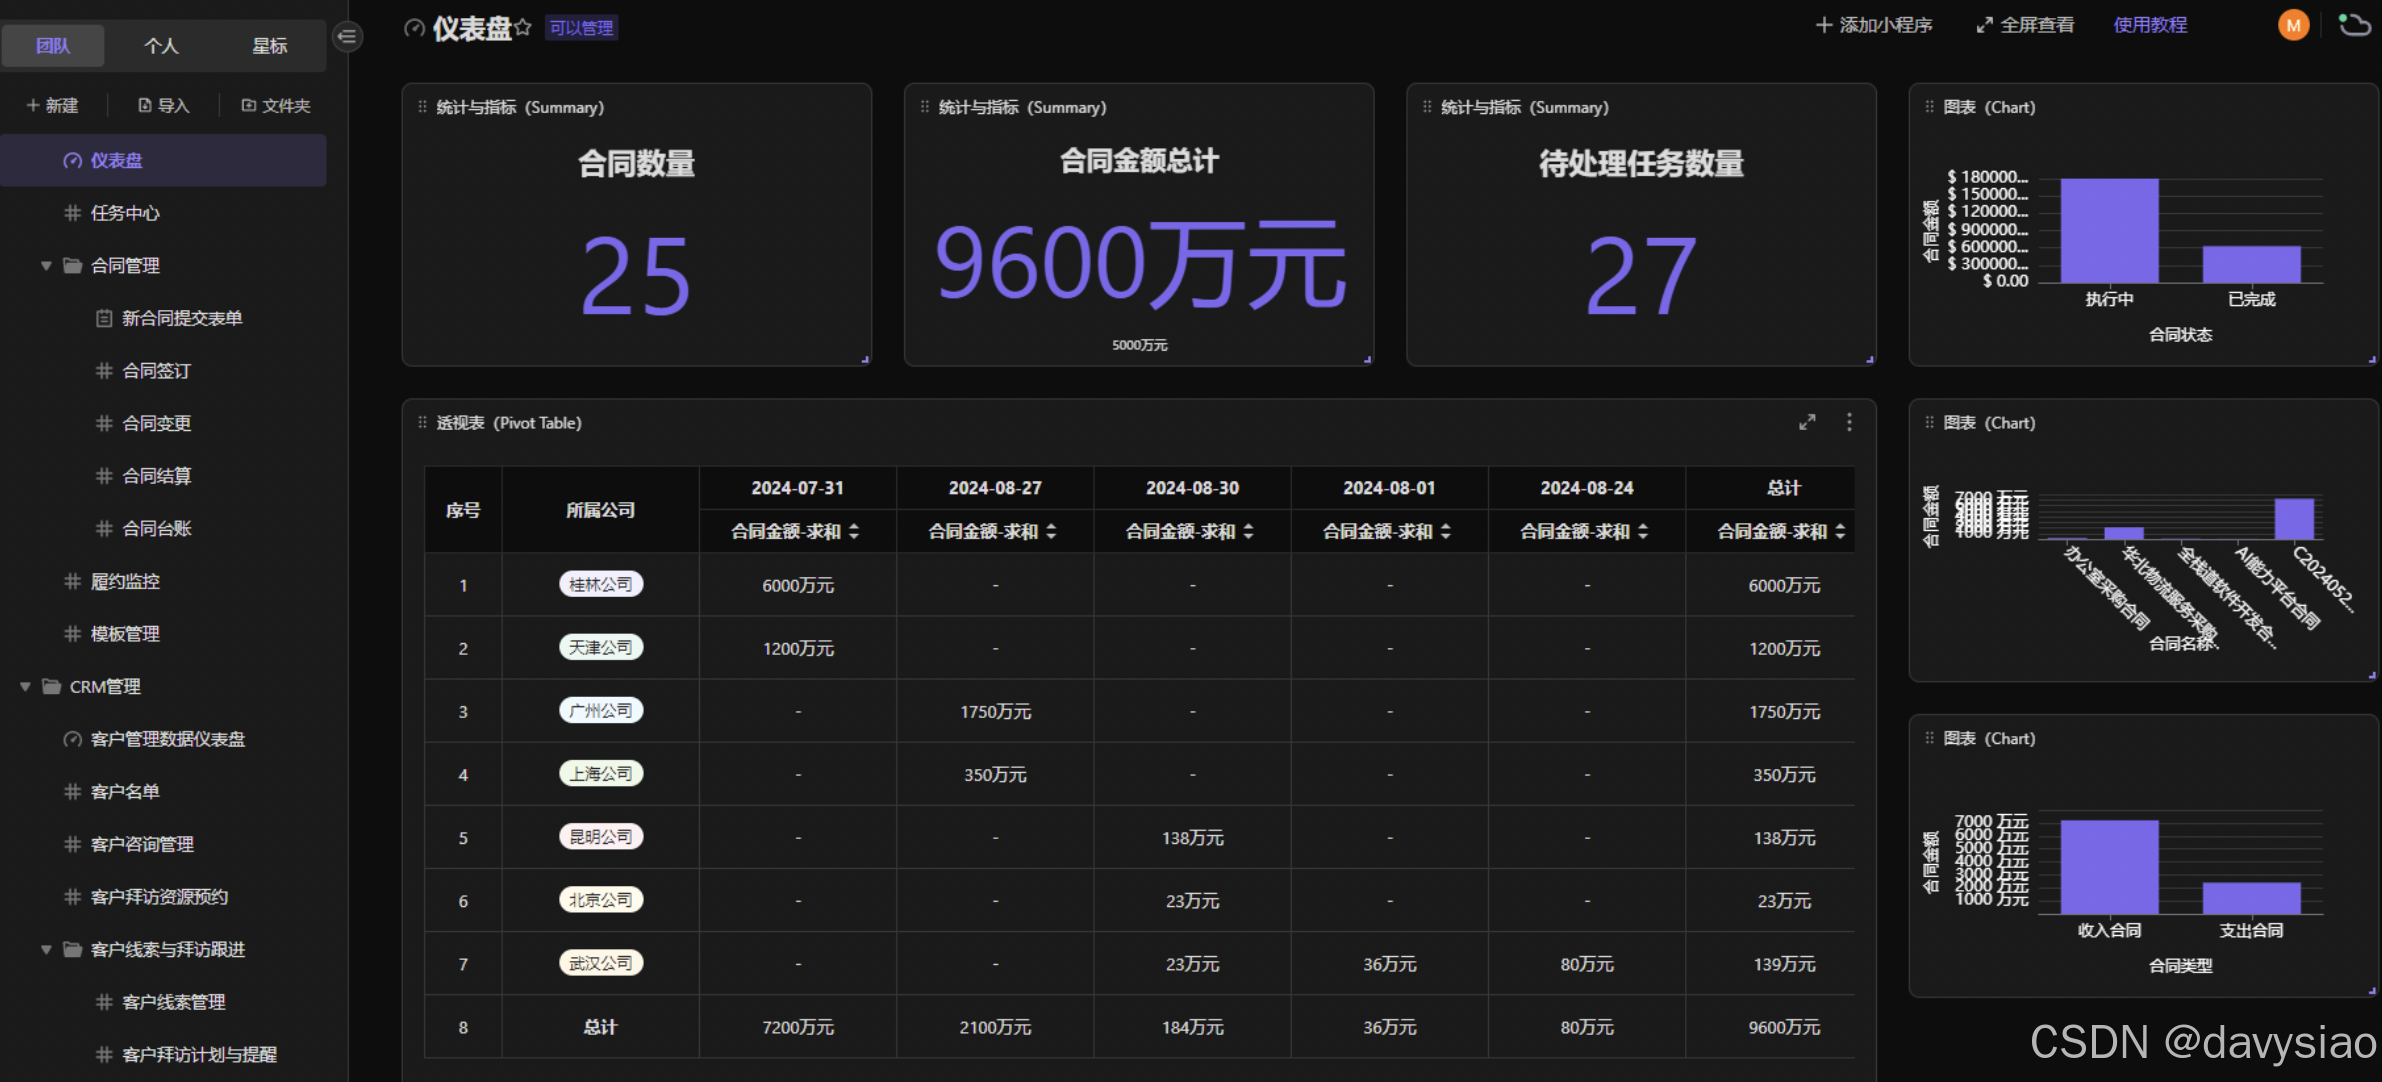Viewport: 2382px width, 1082px height.
Task: Open Pivot Table three-dot options menu
Action: pos(1849,422)
